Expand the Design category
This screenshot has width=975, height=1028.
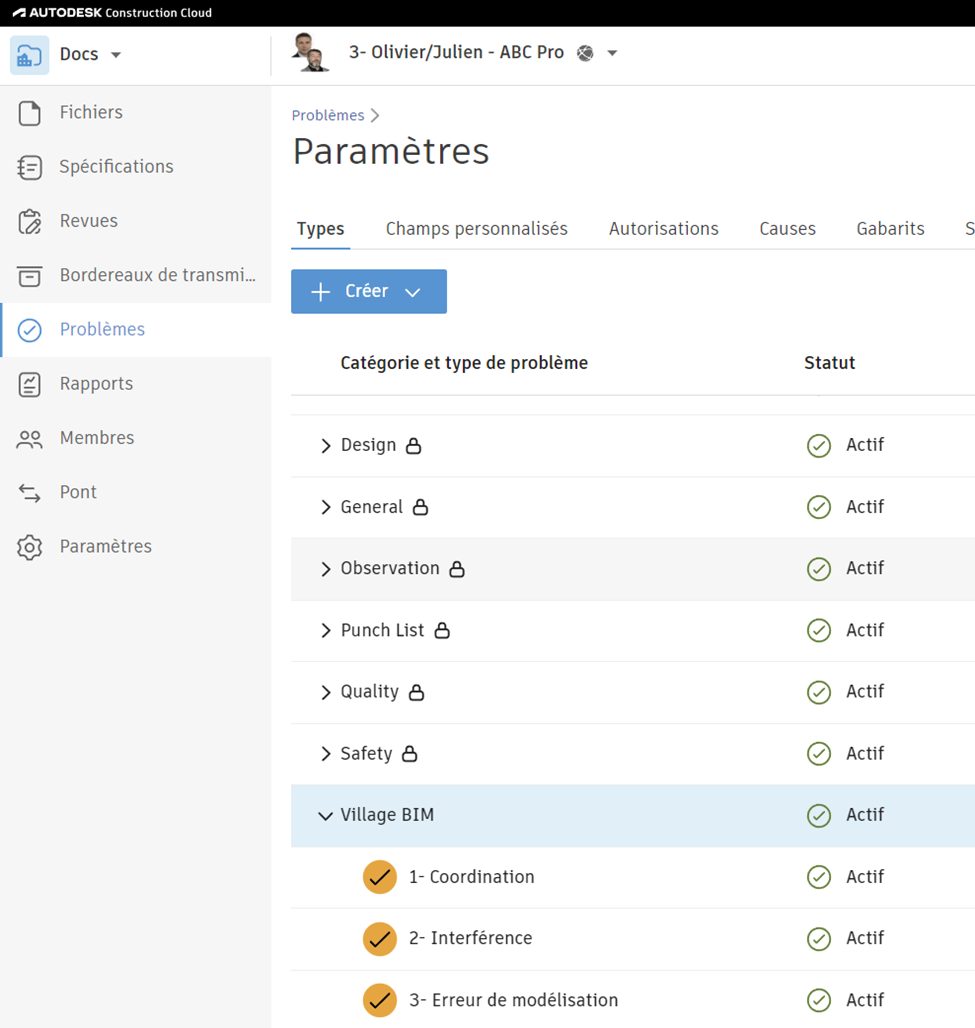tap(326, 446)
